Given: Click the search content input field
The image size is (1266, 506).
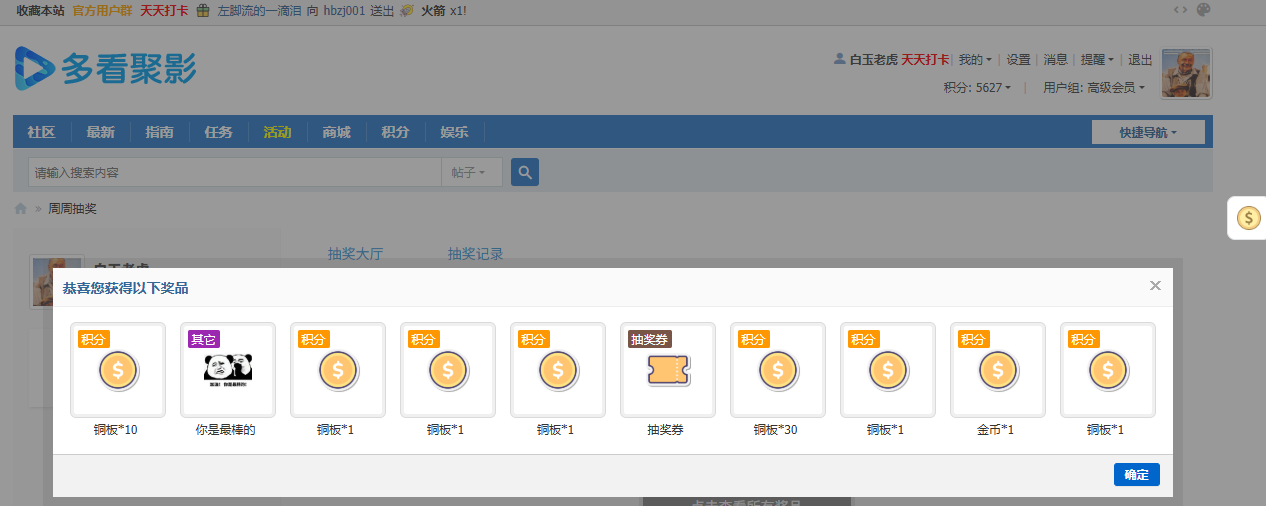Looking at the screenshot, I should (x=235, y=173).
